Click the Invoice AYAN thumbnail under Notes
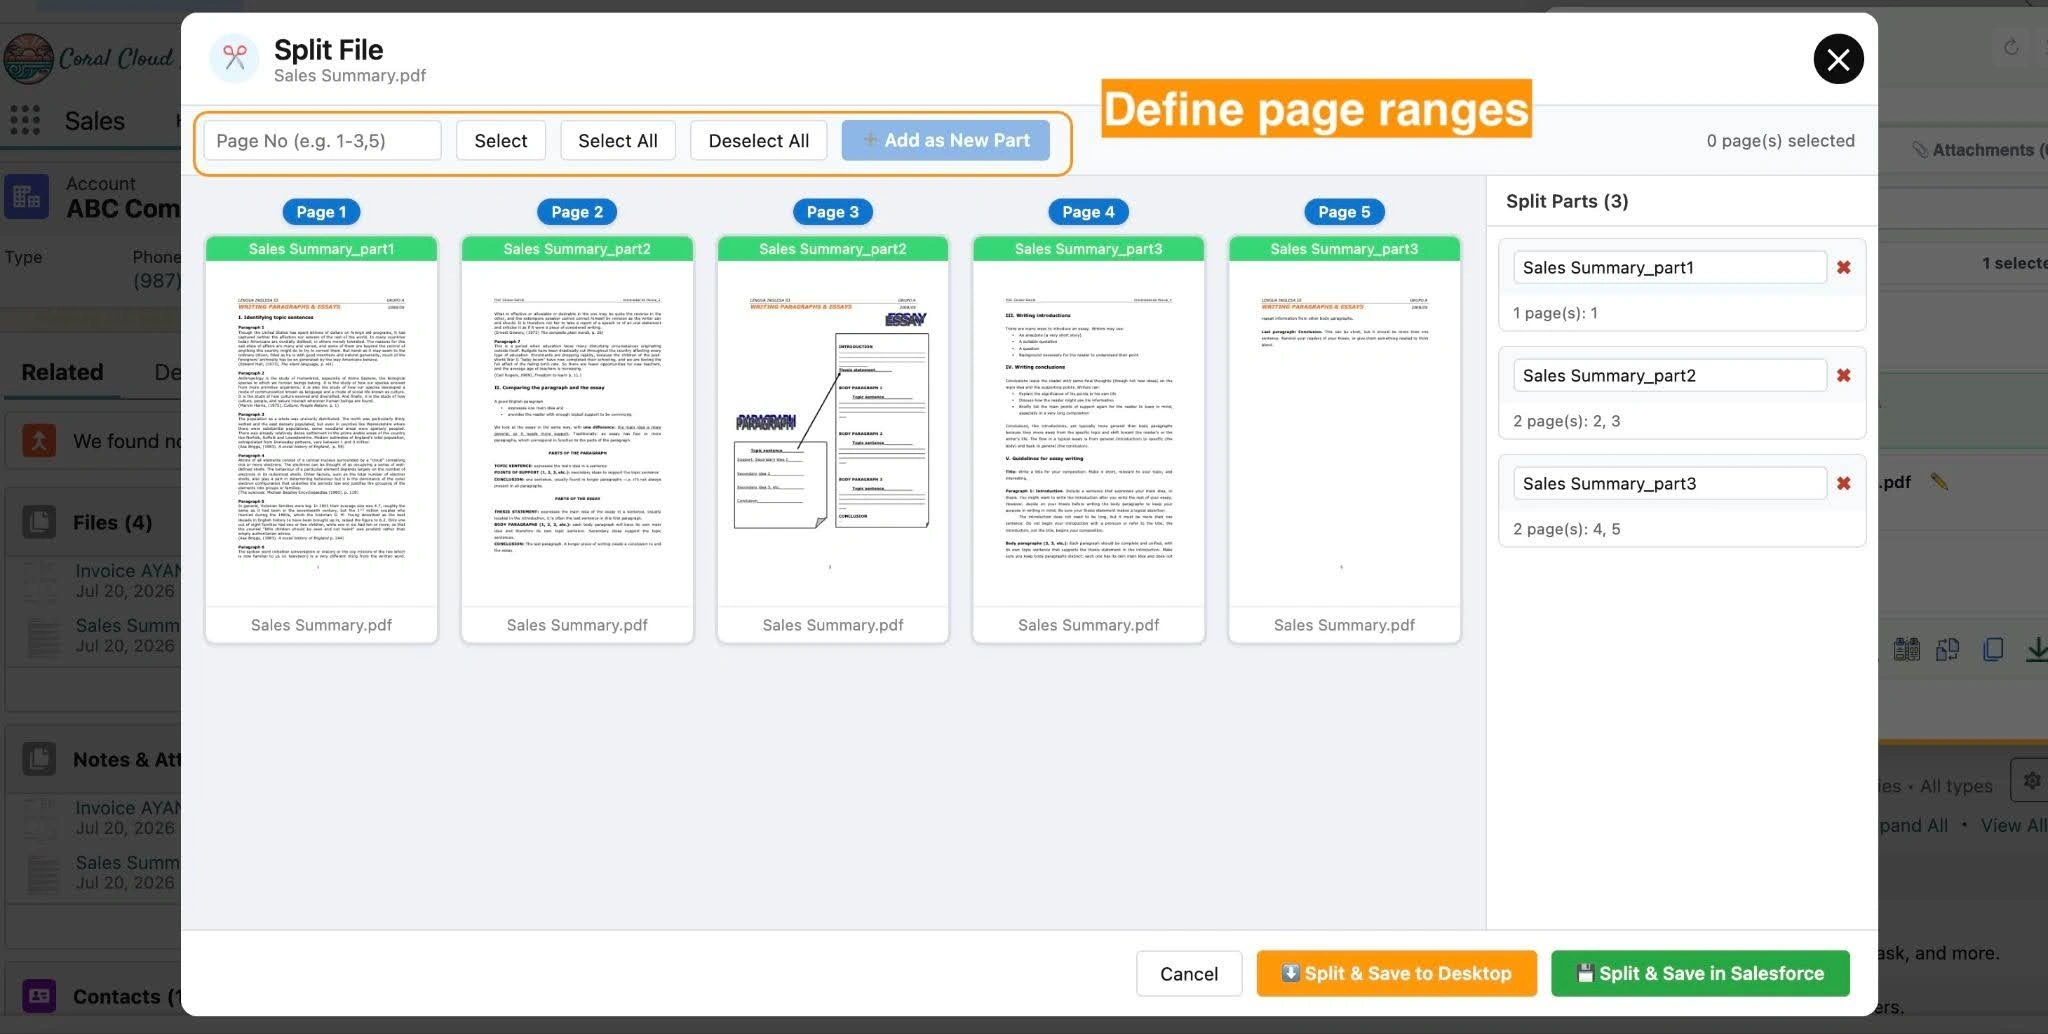 41,817
